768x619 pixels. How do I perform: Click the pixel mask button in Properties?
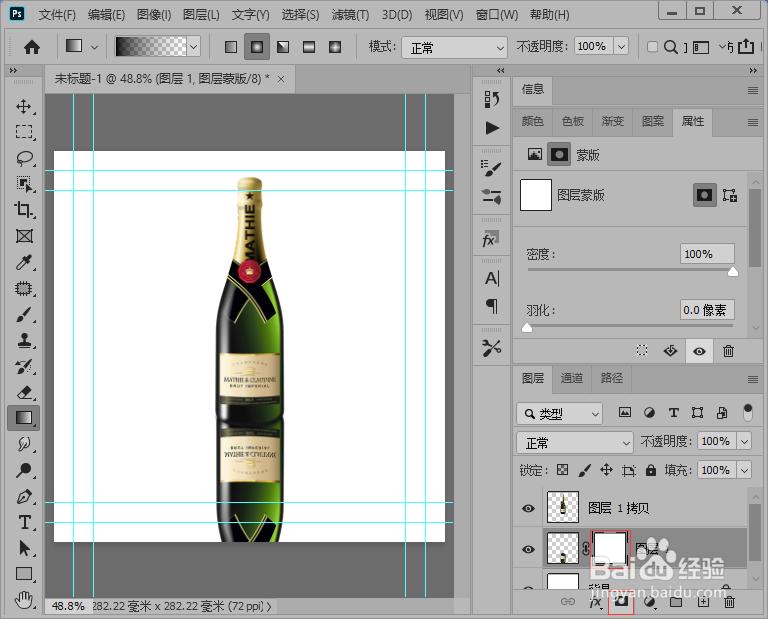704,195
